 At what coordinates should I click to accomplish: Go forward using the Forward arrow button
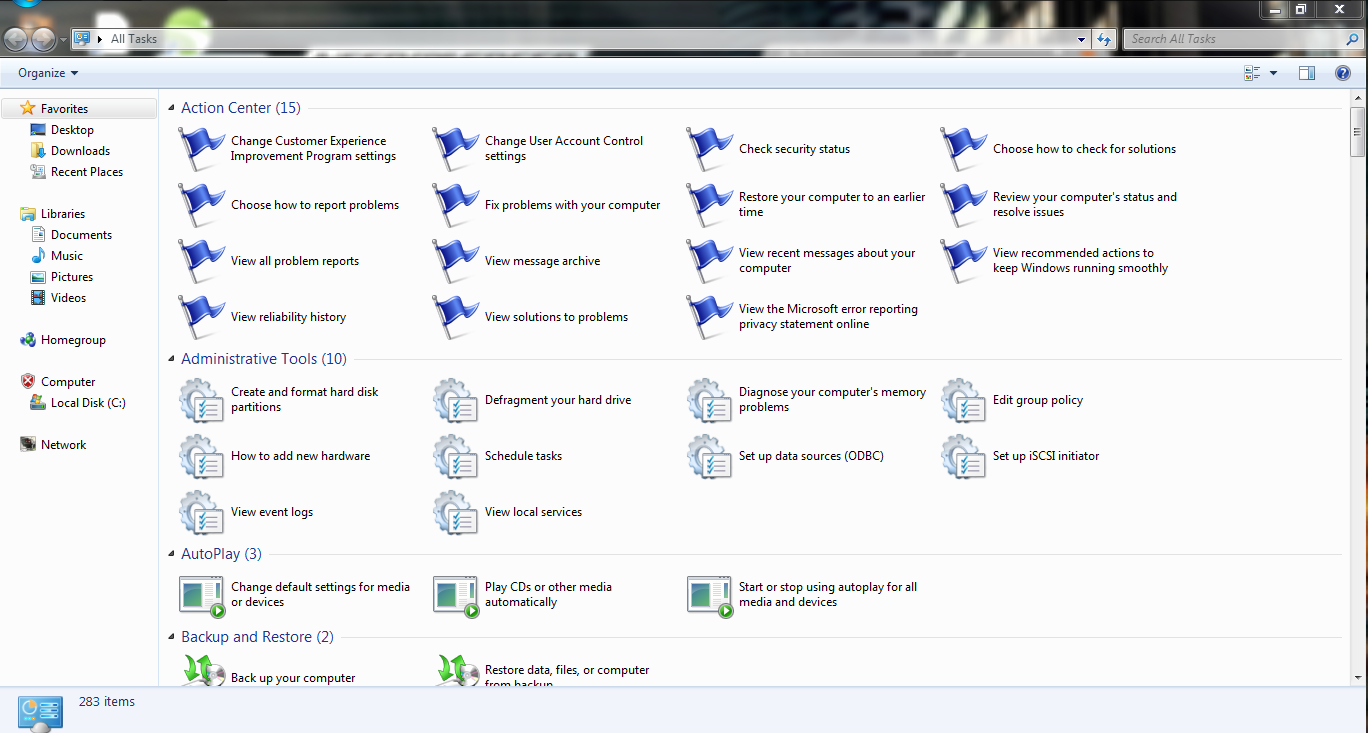43,39
